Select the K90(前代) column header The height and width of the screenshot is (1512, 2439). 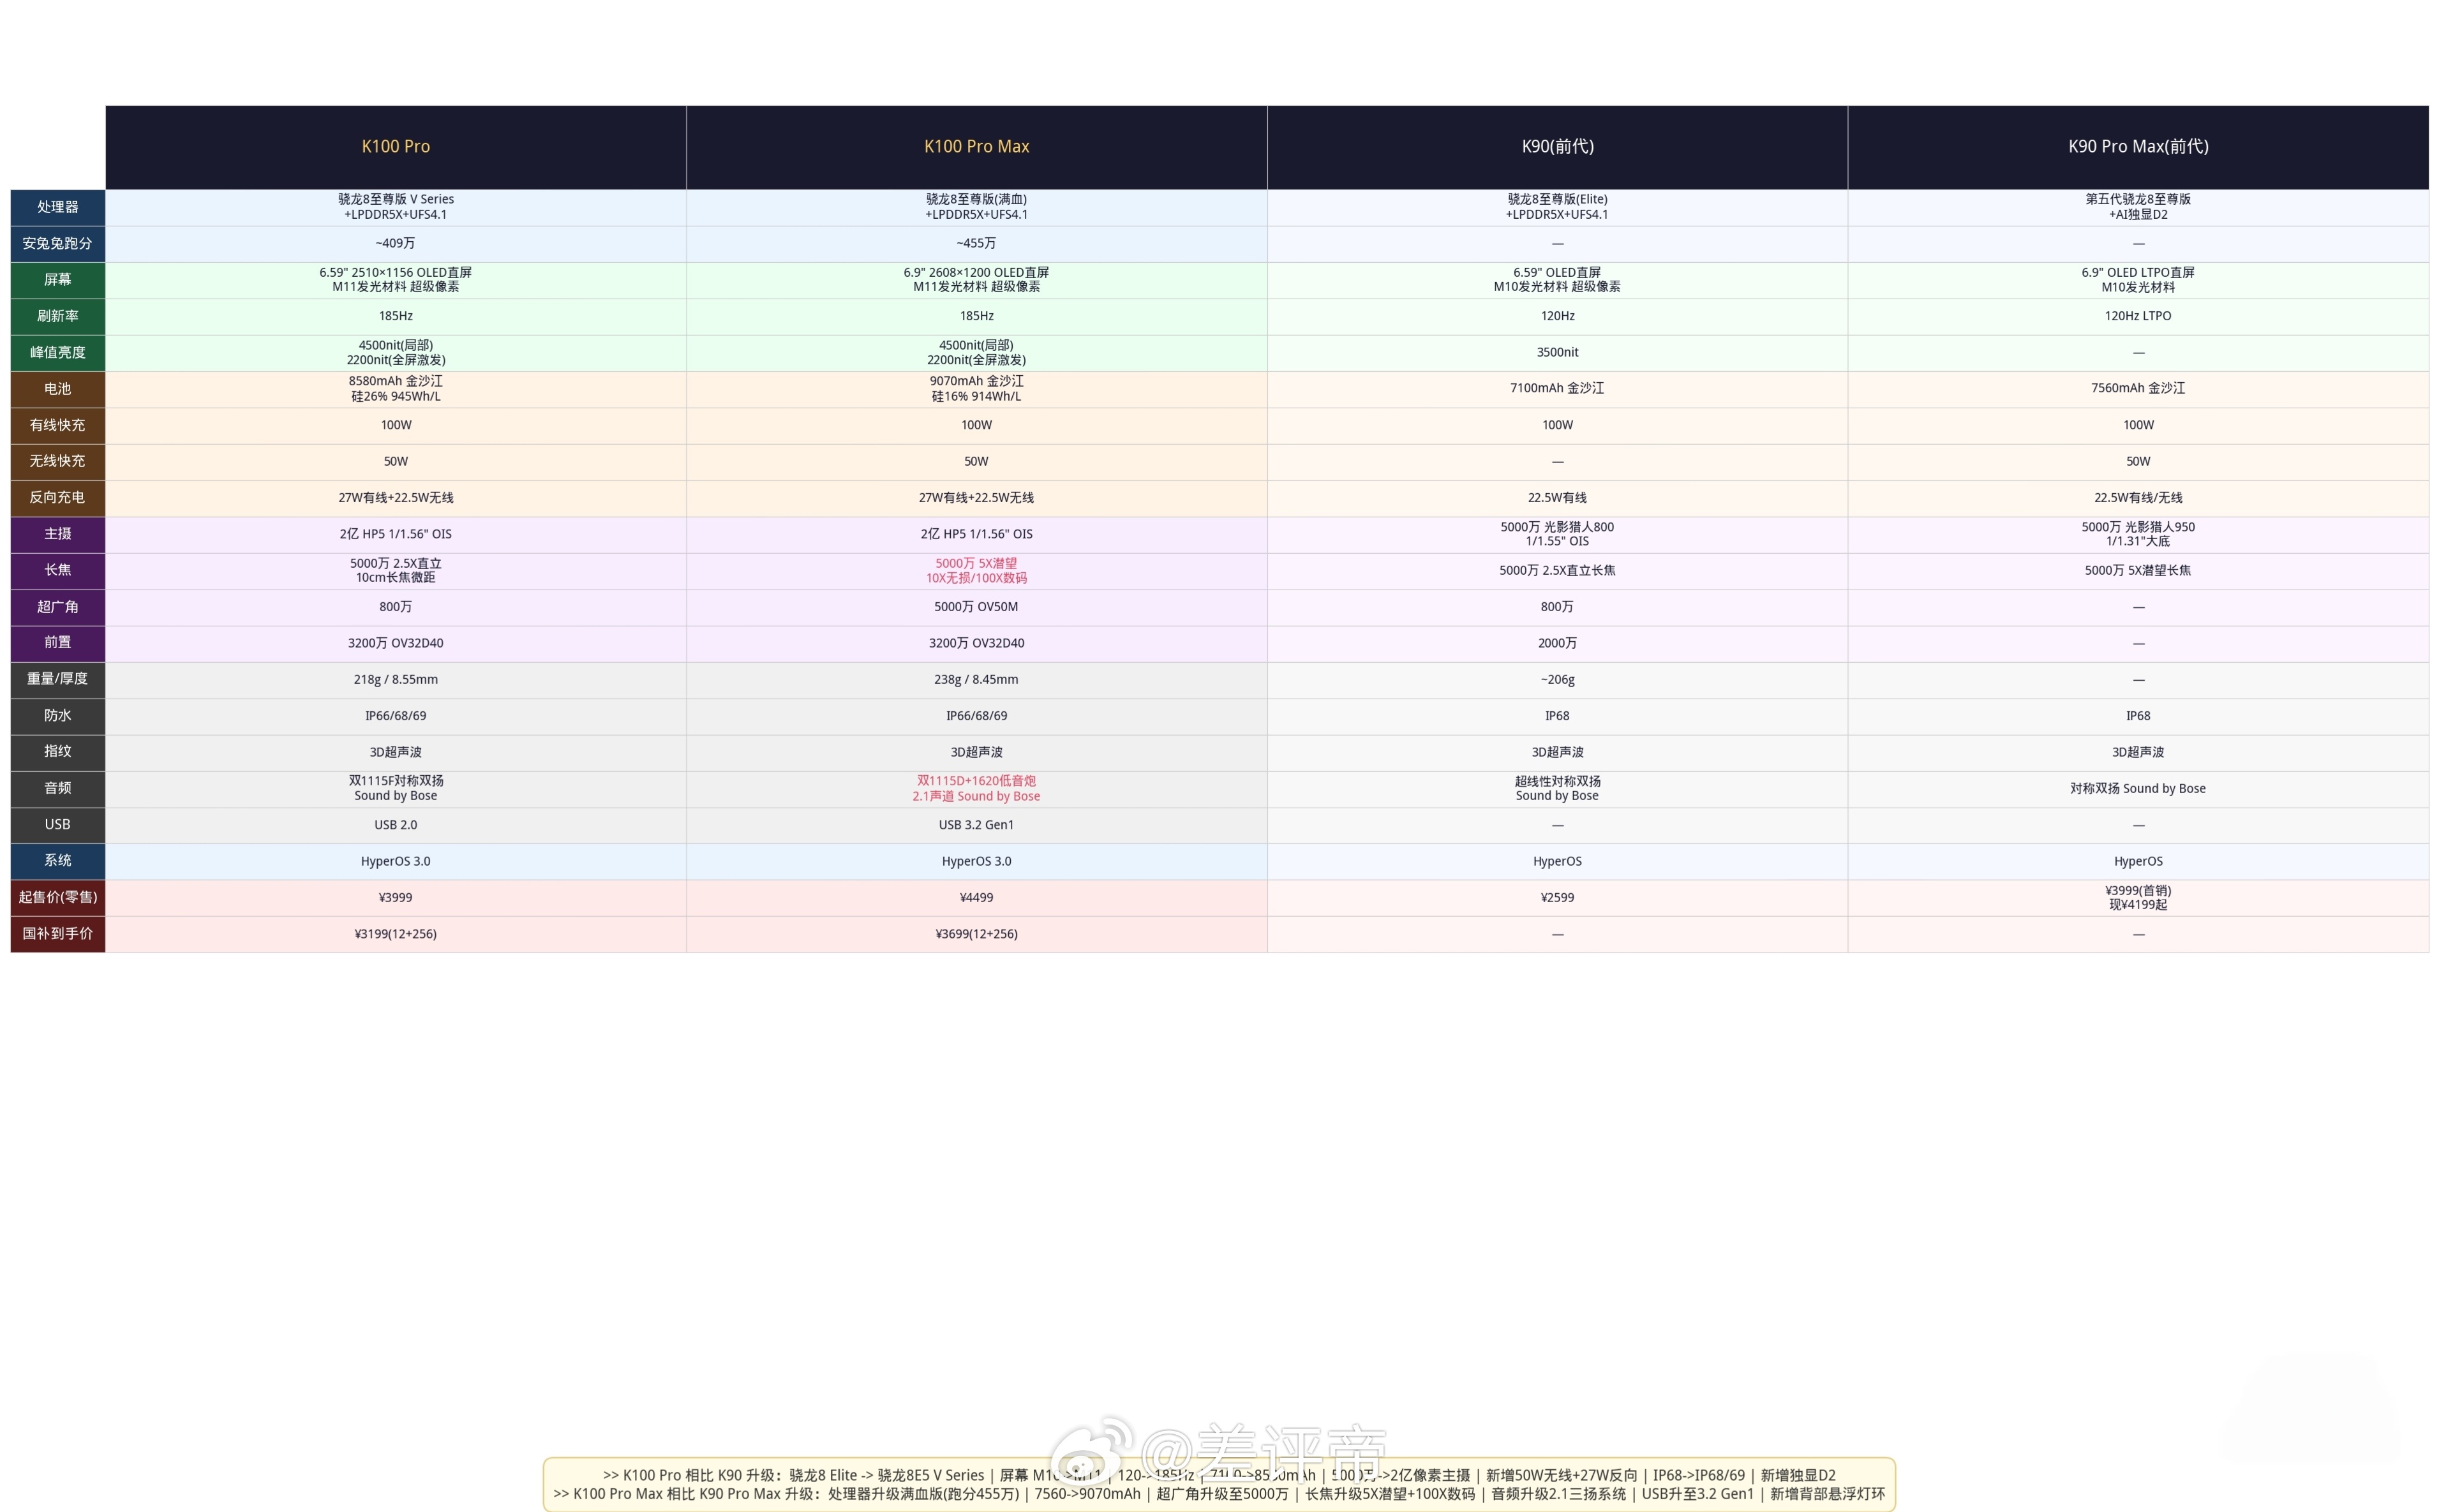(1557, 147)
